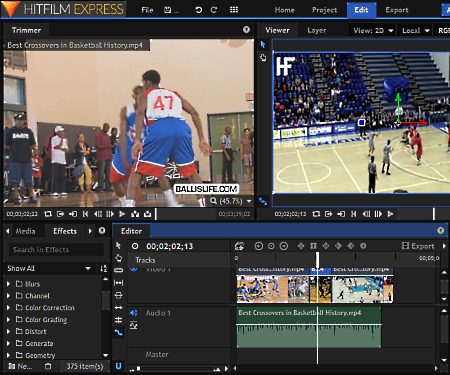Set the out point in the Trimmer
The image size is (450, 375).
(x=73, y=214)
